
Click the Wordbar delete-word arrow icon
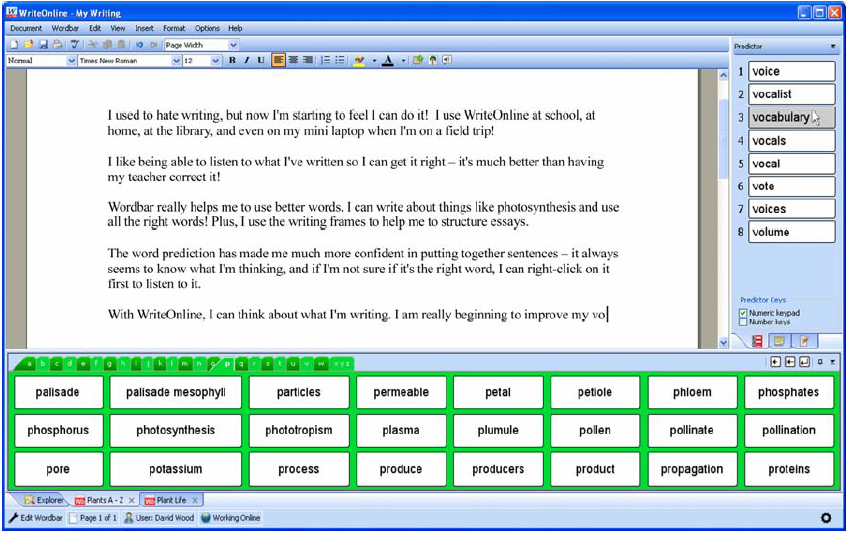(790, 362)
